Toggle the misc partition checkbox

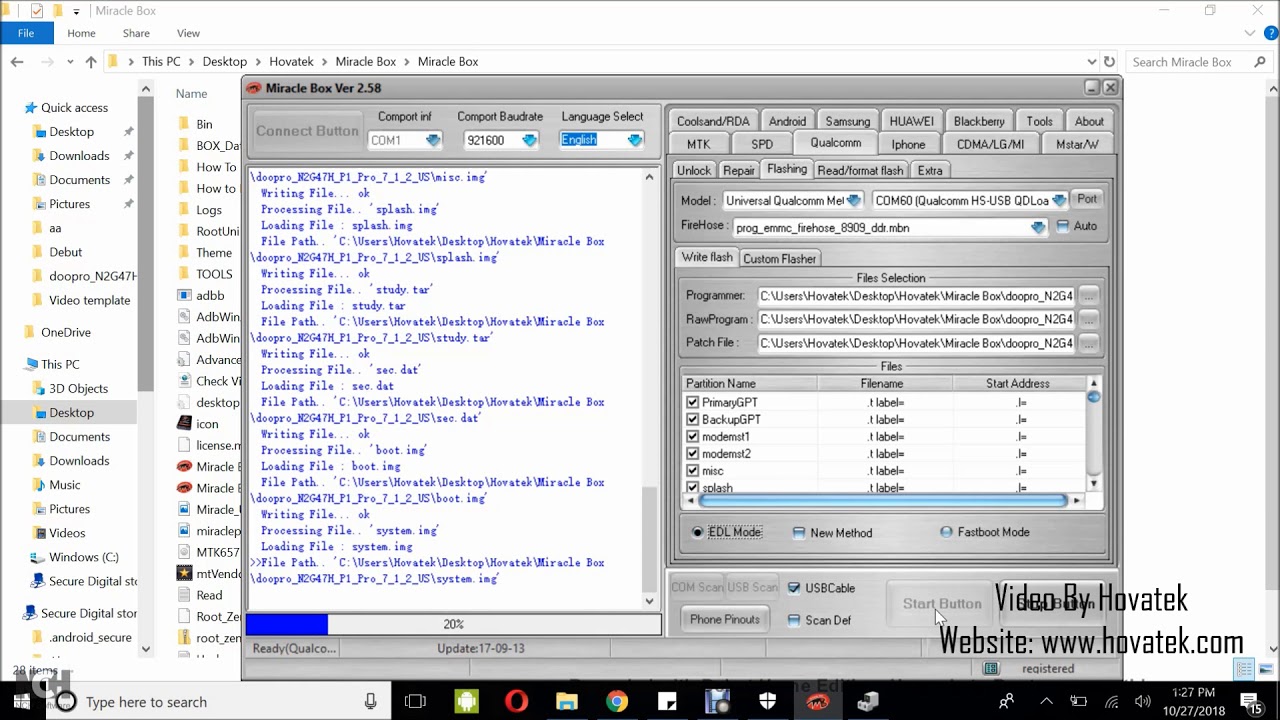pyautogui.click(x=692, y=470)
